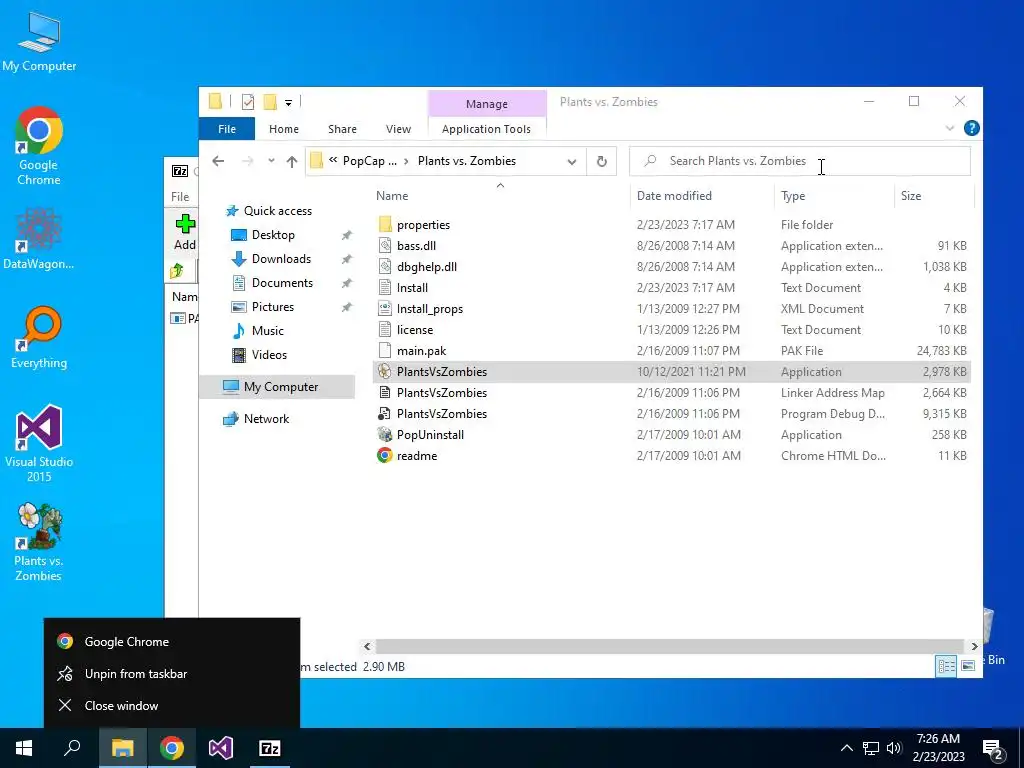Open the Home ribbon tab
The height and width of the screenshot is (768, 1024).
click(x=283, y=129)
